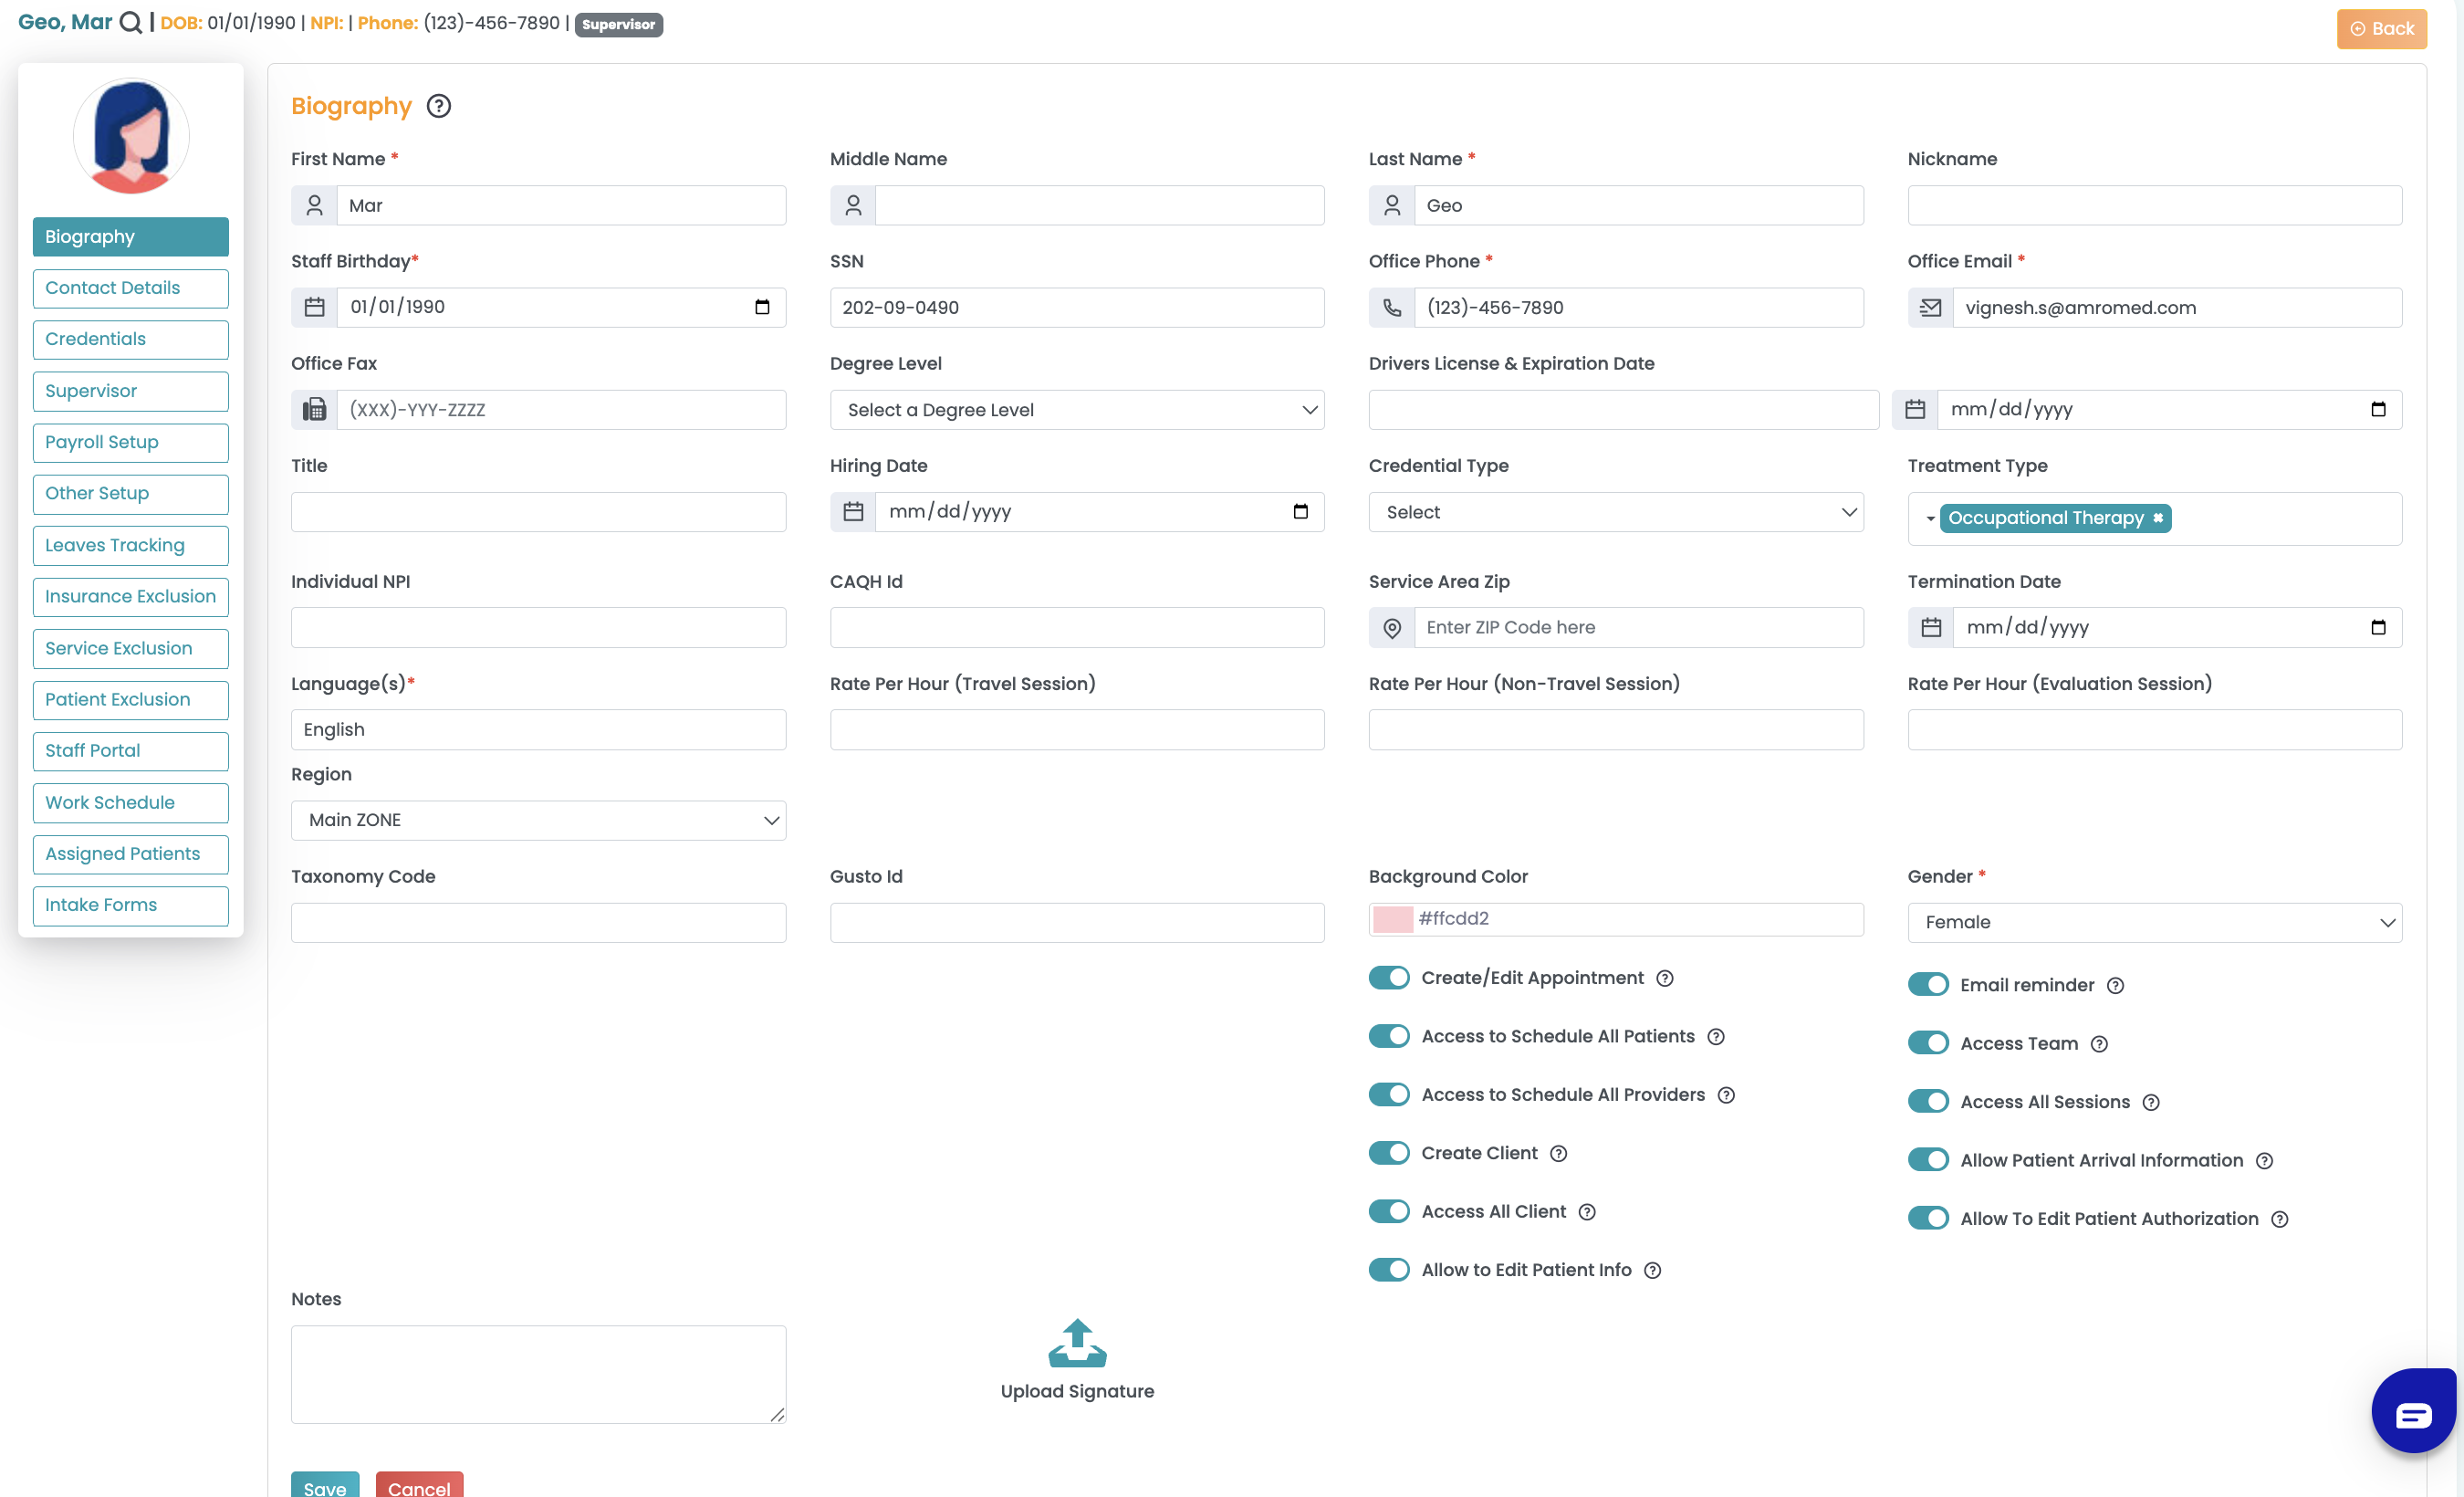This screenshot has height=1497, width=2464.
Task: Show help for Access to Schedule All Patients
Action: pos(1716,1037)
